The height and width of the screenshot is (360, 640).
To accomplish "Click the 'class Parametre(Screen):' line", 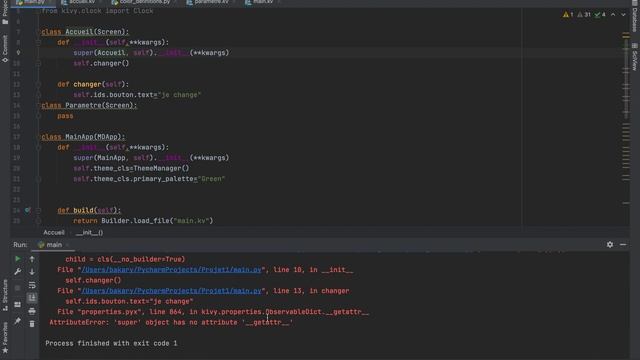I will coord(89,105).
